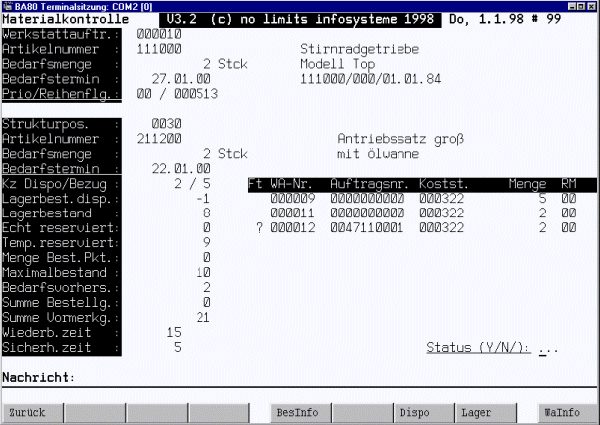Maximize the terminal session window
The image size is (600, 425).
pos(579,6)
